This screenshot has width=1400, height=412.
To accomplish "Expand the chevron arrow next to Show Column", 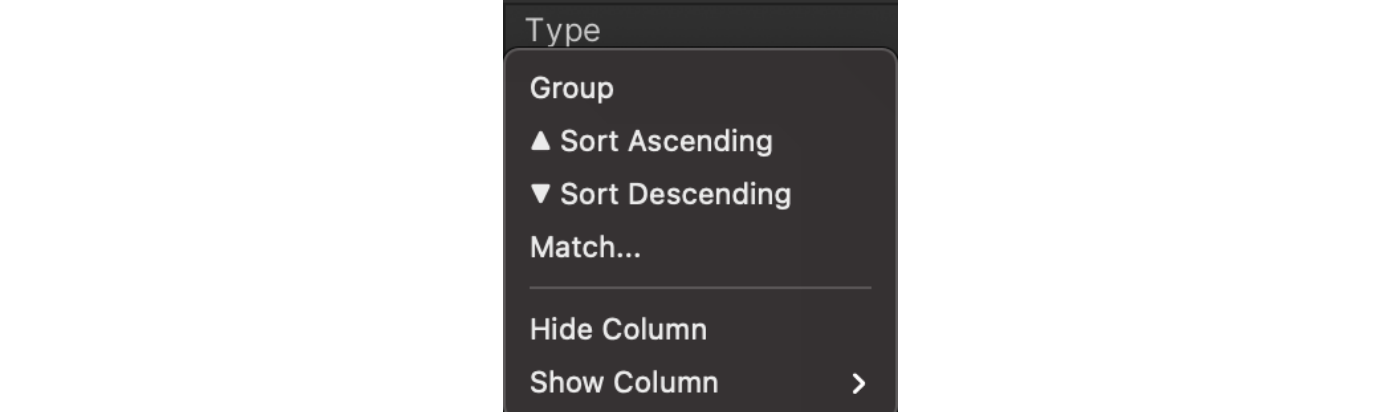I will coord(858,383).
